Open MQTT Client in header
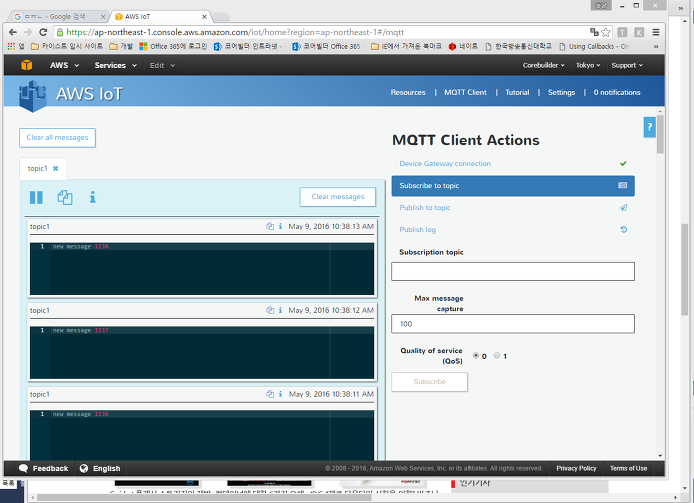The width and height of the screenshot is (694, 503). coord(465,92)
